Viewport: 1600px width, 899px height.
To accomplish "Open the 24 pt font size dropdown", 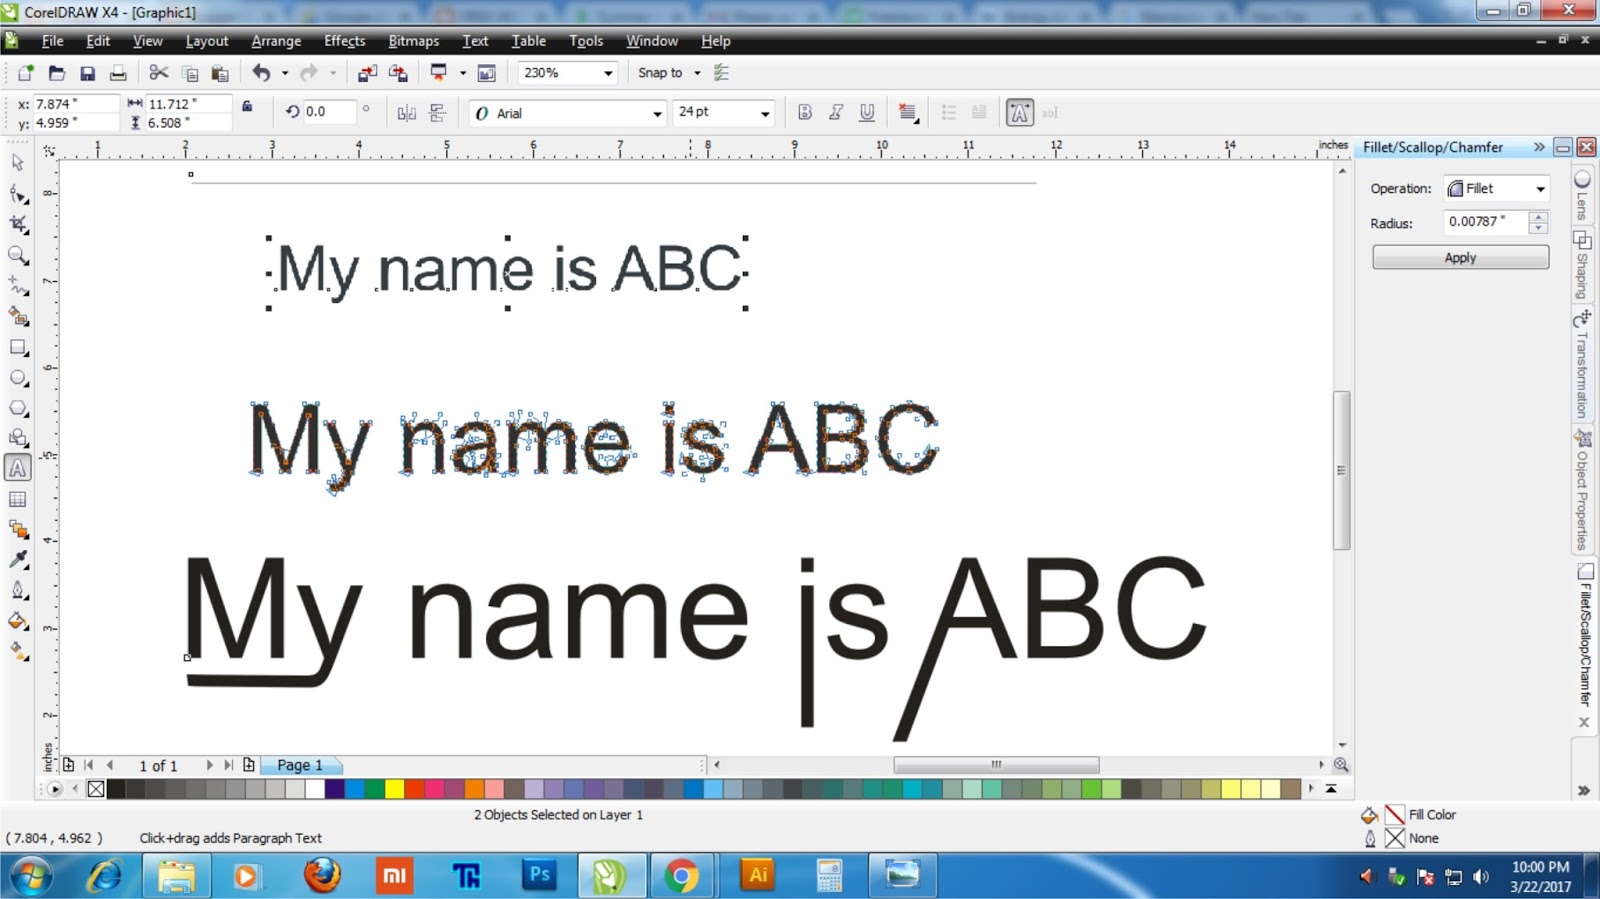I will pyautogui.click(x=765, y=113).
